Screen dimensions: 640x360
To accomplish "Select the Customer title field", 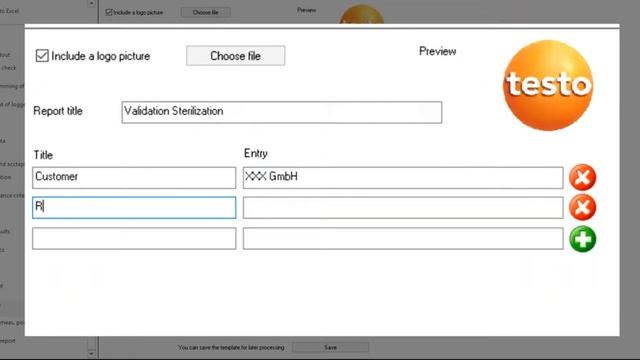I will click(x=134, y=178).
